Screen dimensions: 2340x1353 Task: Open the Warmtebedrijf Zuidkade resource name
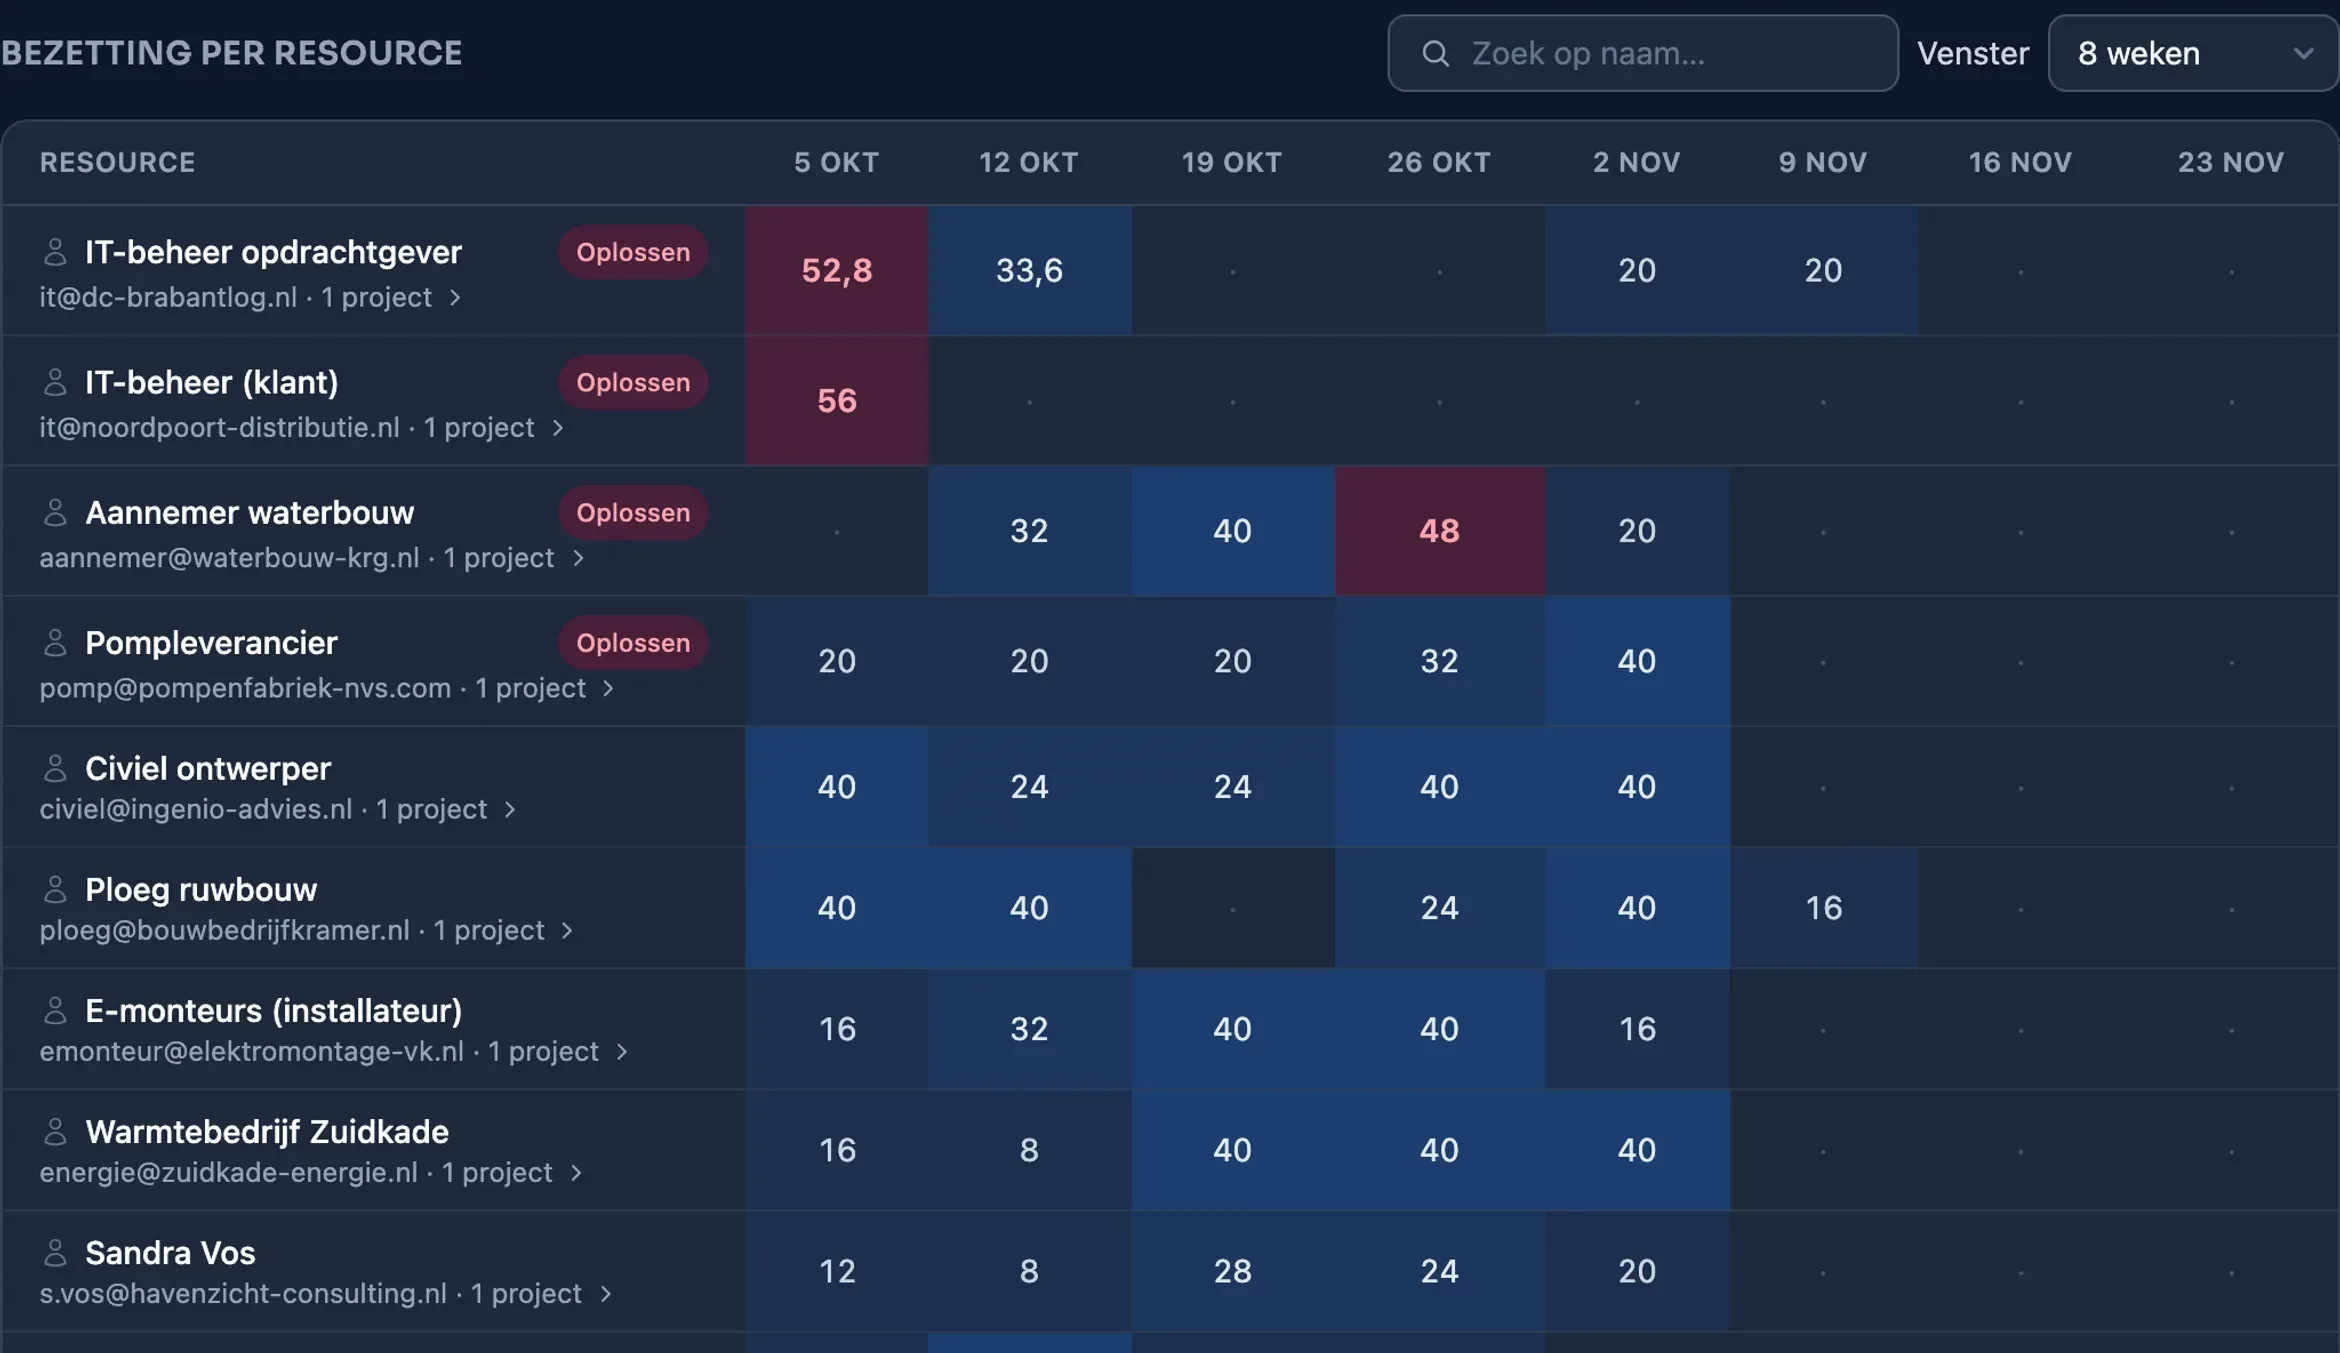click(267, 1131)
